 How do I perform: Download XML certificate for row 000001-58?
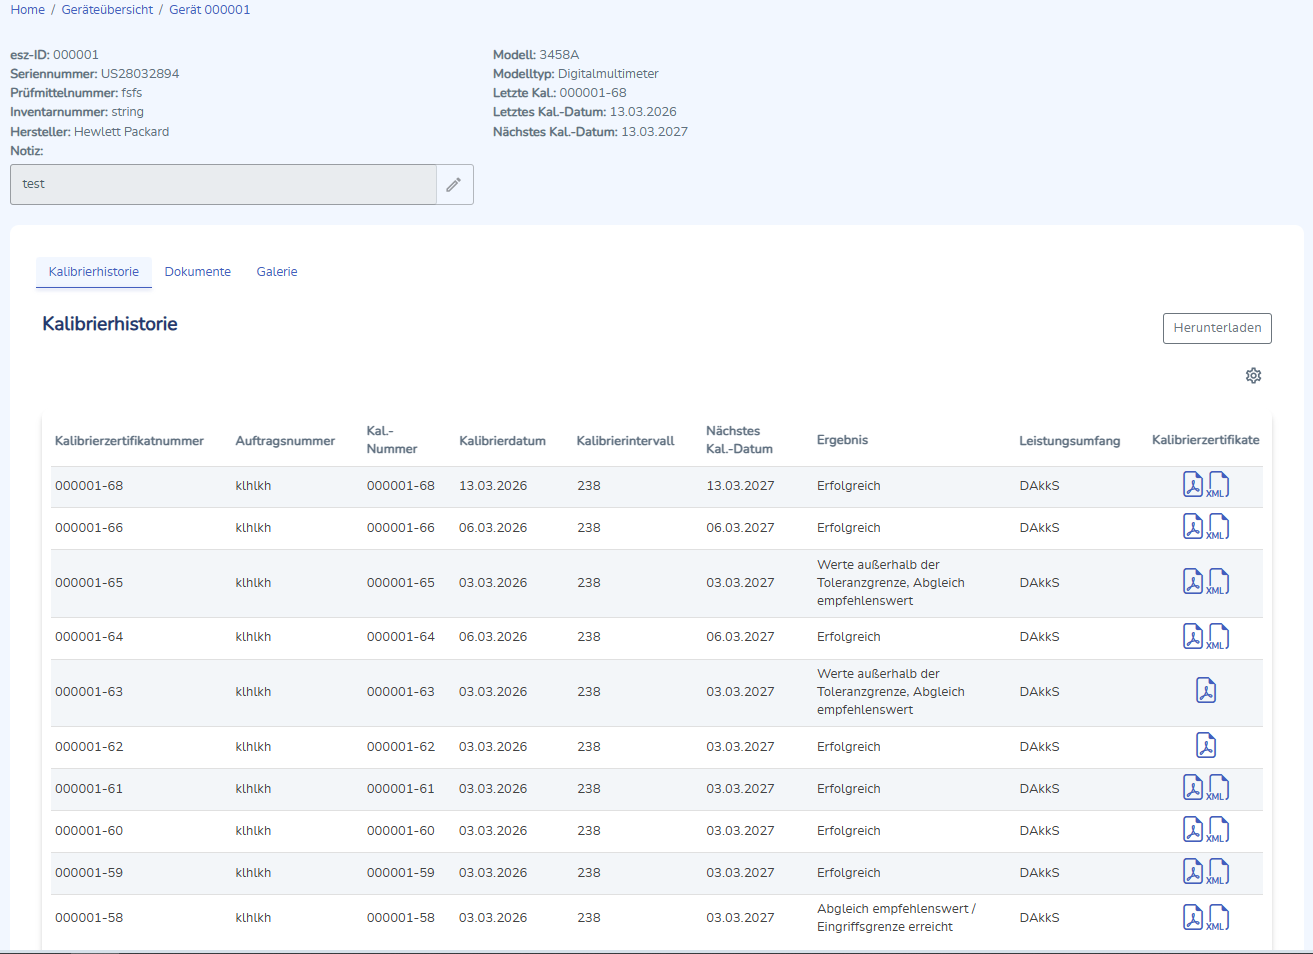[x=1218, y=917]
